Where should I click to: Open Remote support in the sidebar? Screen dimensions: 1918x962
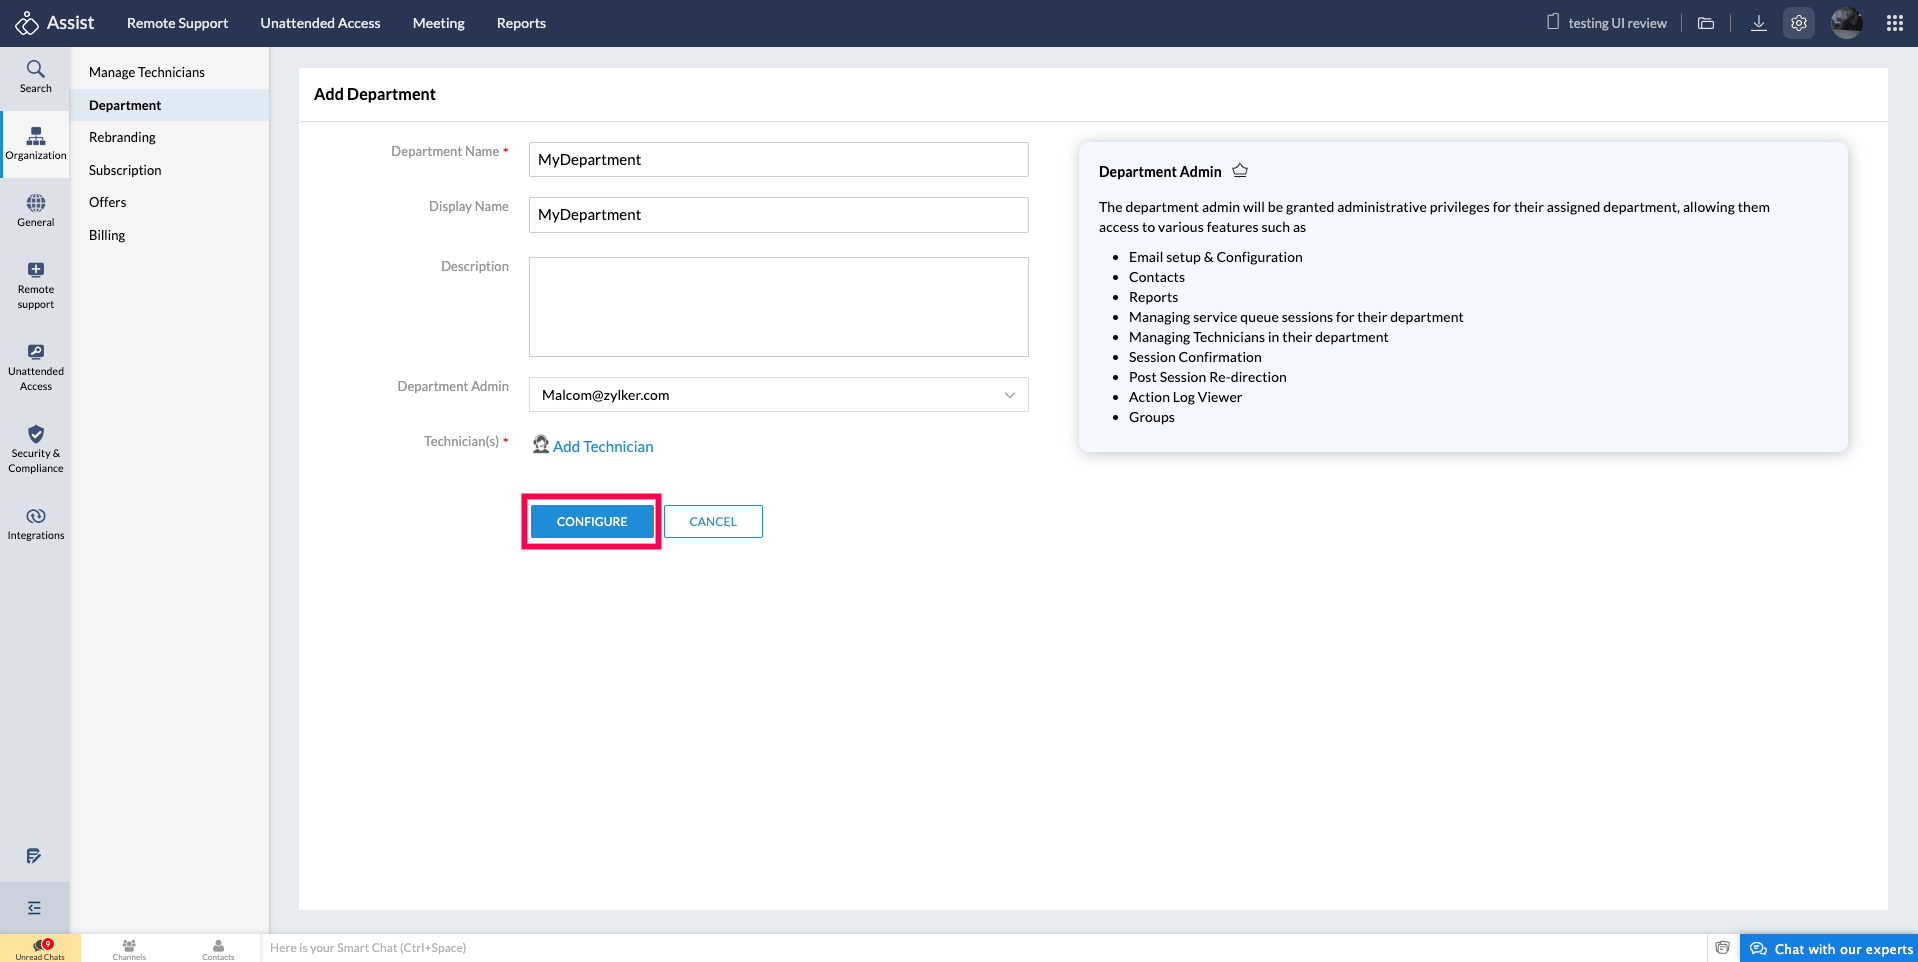tap(35, 285)
